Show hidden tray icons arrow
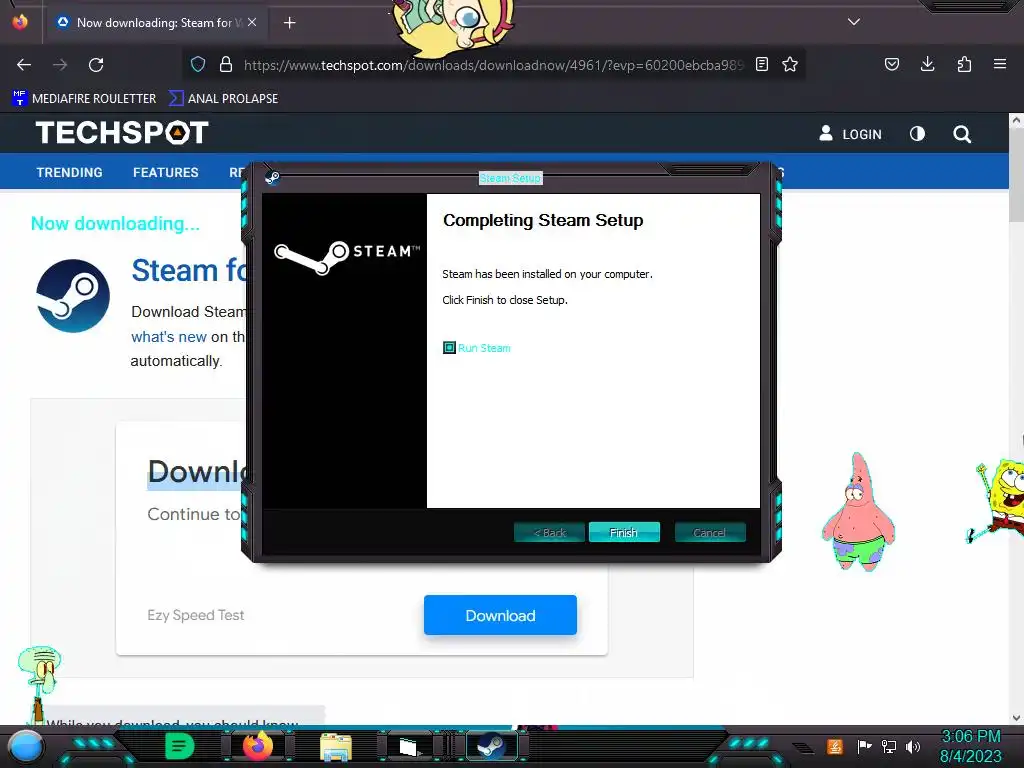 pyautogui.click(x=804, y=748)
